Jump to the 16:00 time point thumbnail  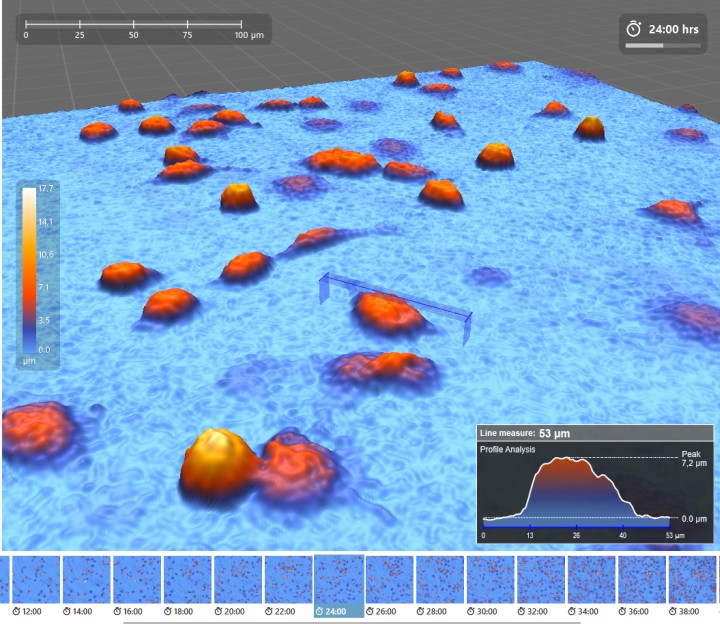137,580
